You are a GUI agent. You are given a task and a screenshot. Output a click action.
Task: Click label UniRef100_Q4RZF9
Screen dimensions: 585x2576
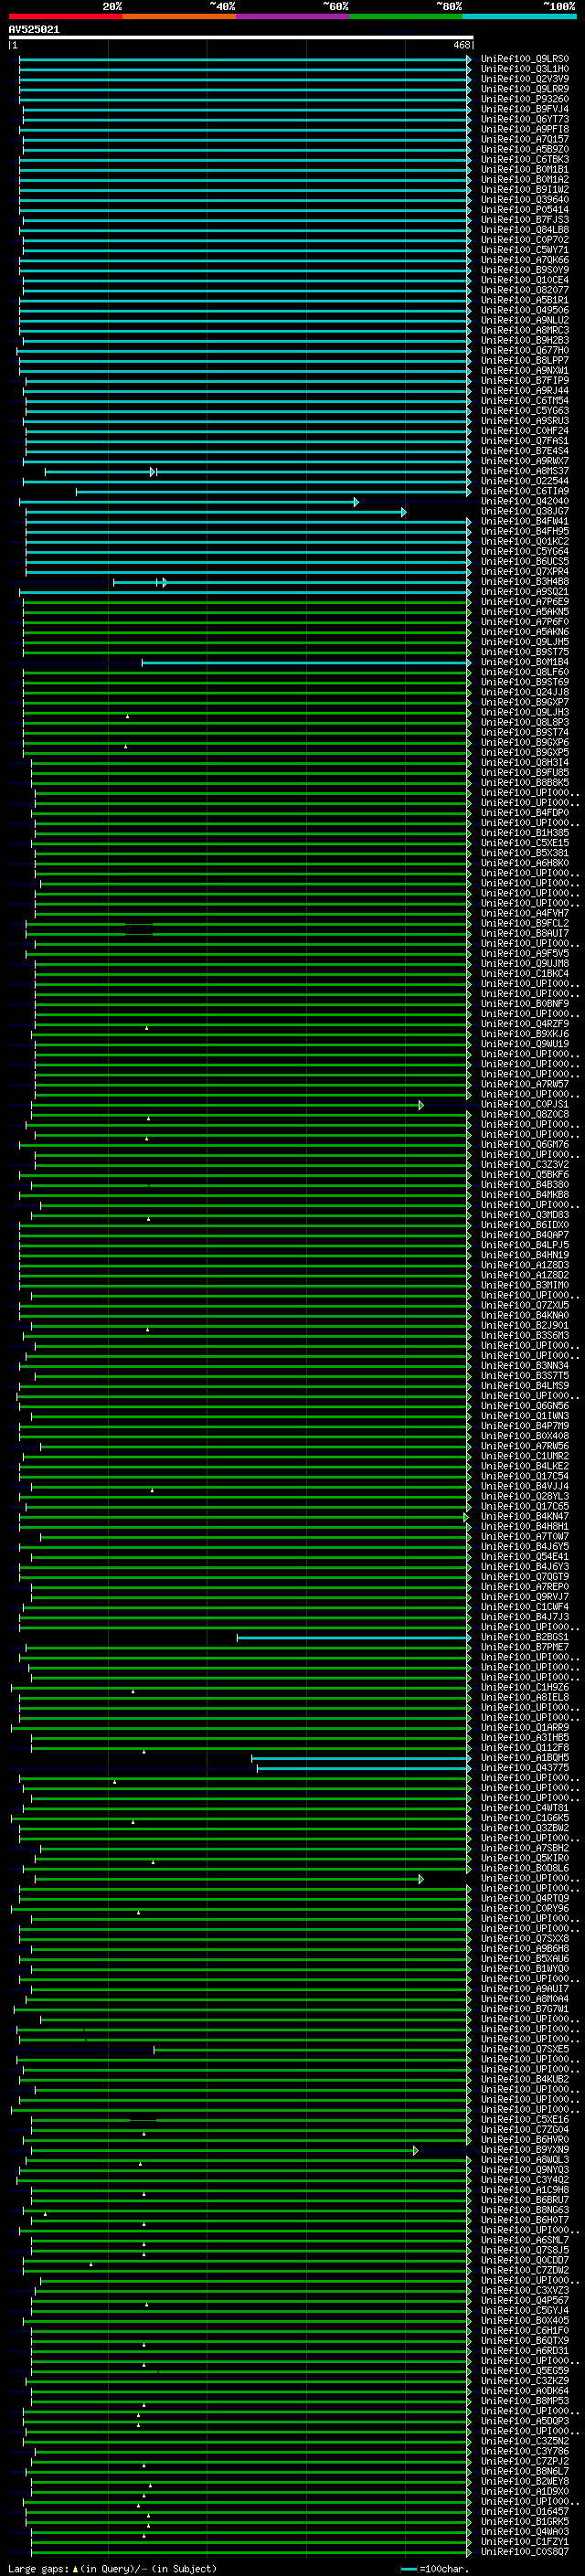pyautogui.click(x=525, y=1024)
